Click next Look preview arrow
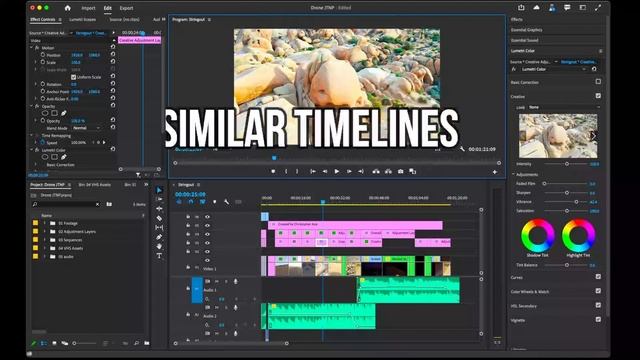This screenshot has height=360, width=640. pyautogui.click(x=593, y=136)
